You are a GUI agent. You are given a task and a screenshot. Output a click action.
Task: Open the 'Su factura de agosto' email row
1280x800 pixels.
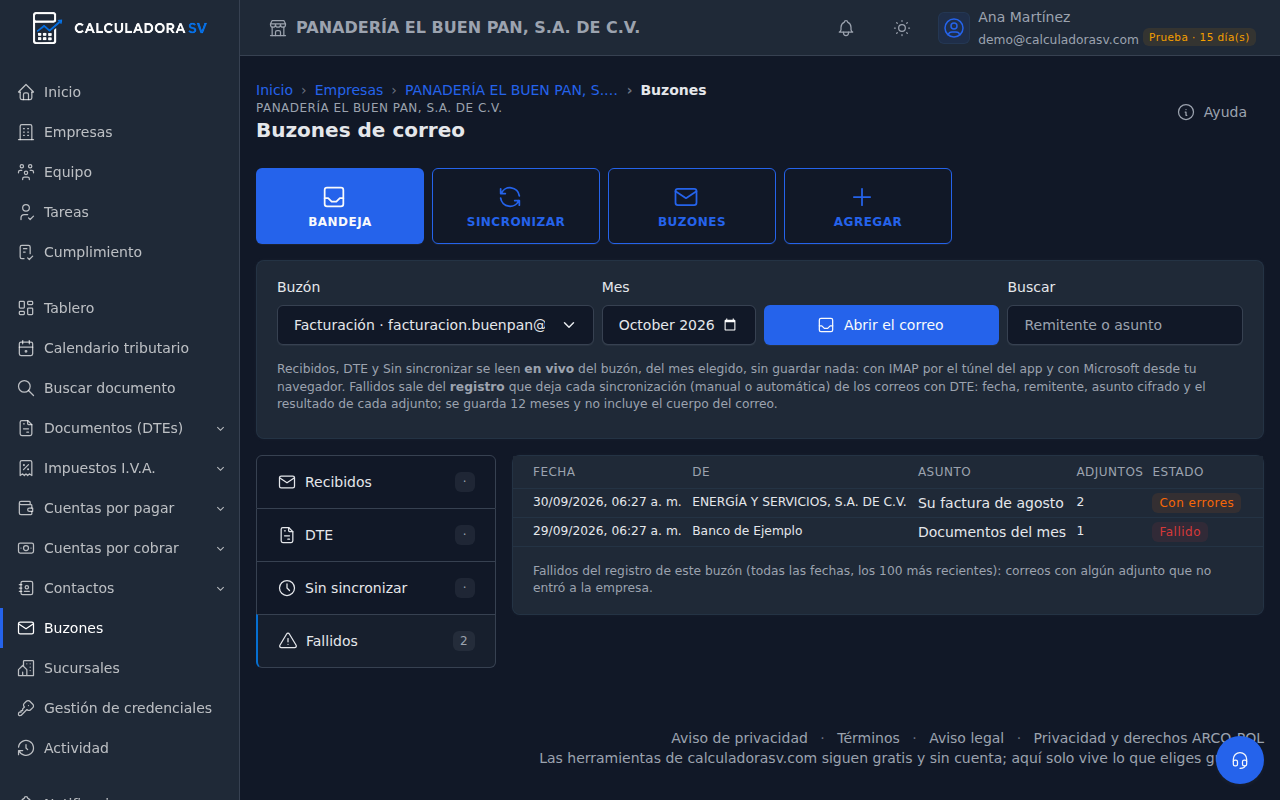coord(888,503)
